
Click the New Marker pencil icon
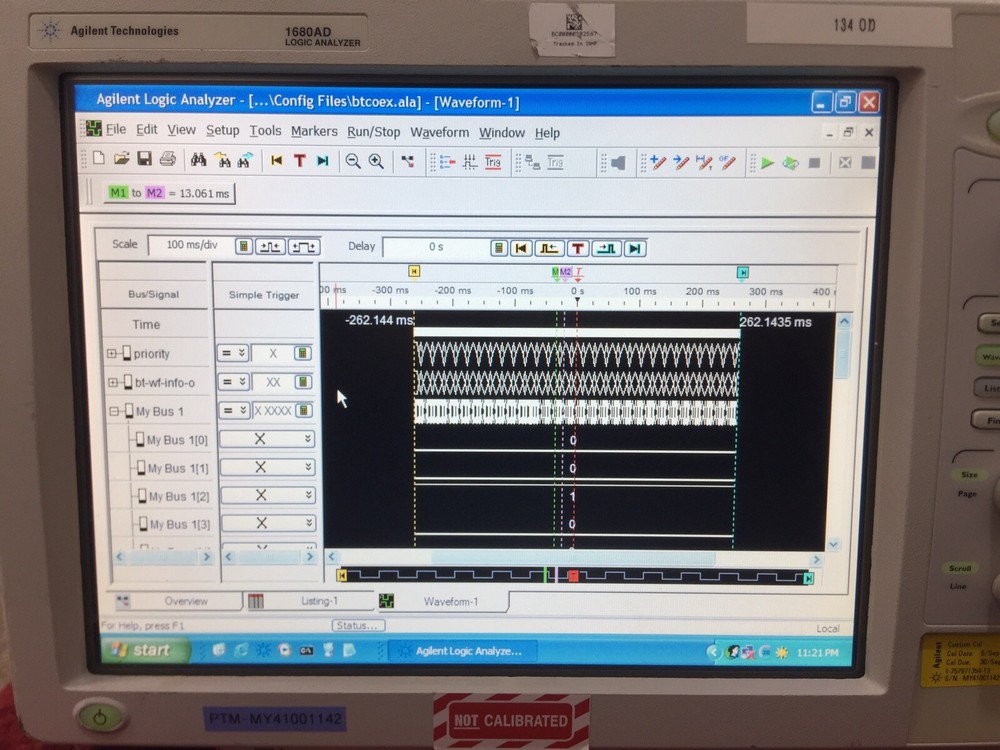(x=658, y=163)
